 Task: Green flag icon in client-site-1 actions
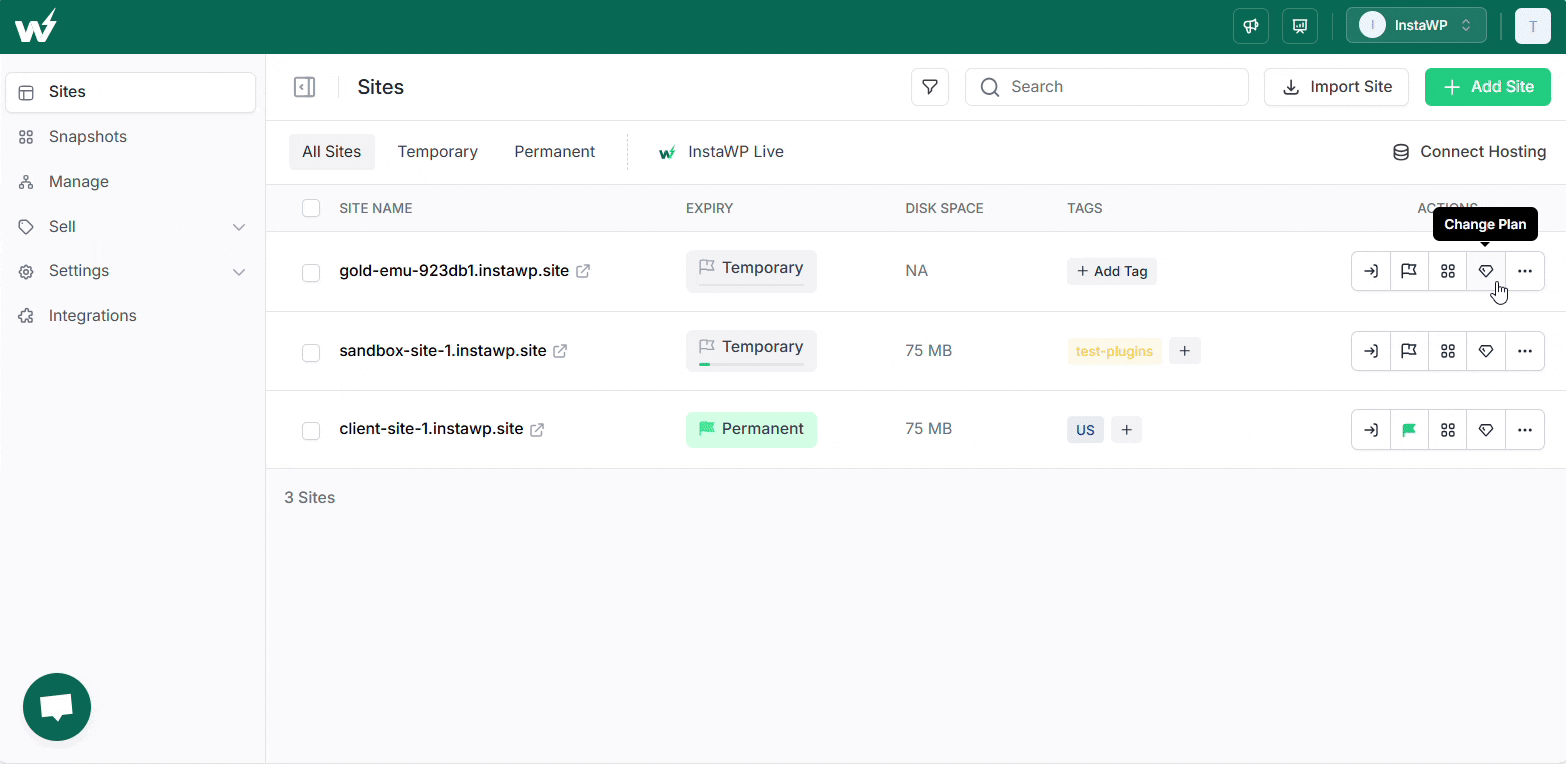point(1409,430)
